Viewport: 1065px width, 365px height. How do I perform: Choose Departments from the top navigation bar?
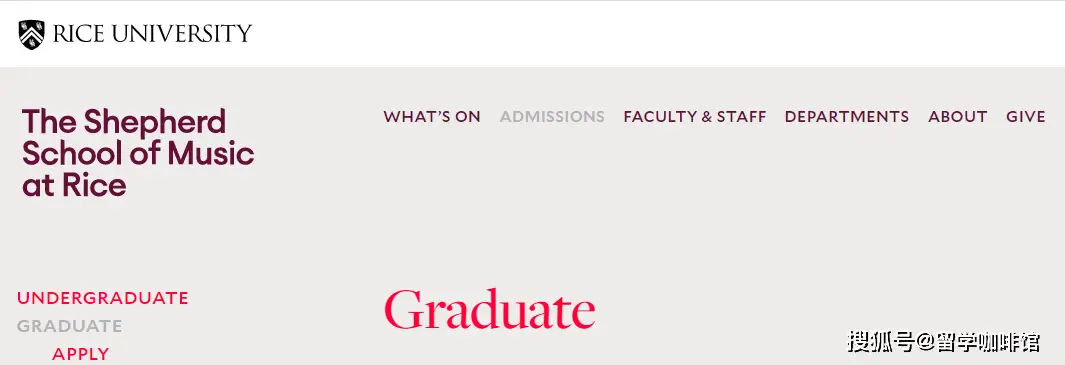[847, 117]
